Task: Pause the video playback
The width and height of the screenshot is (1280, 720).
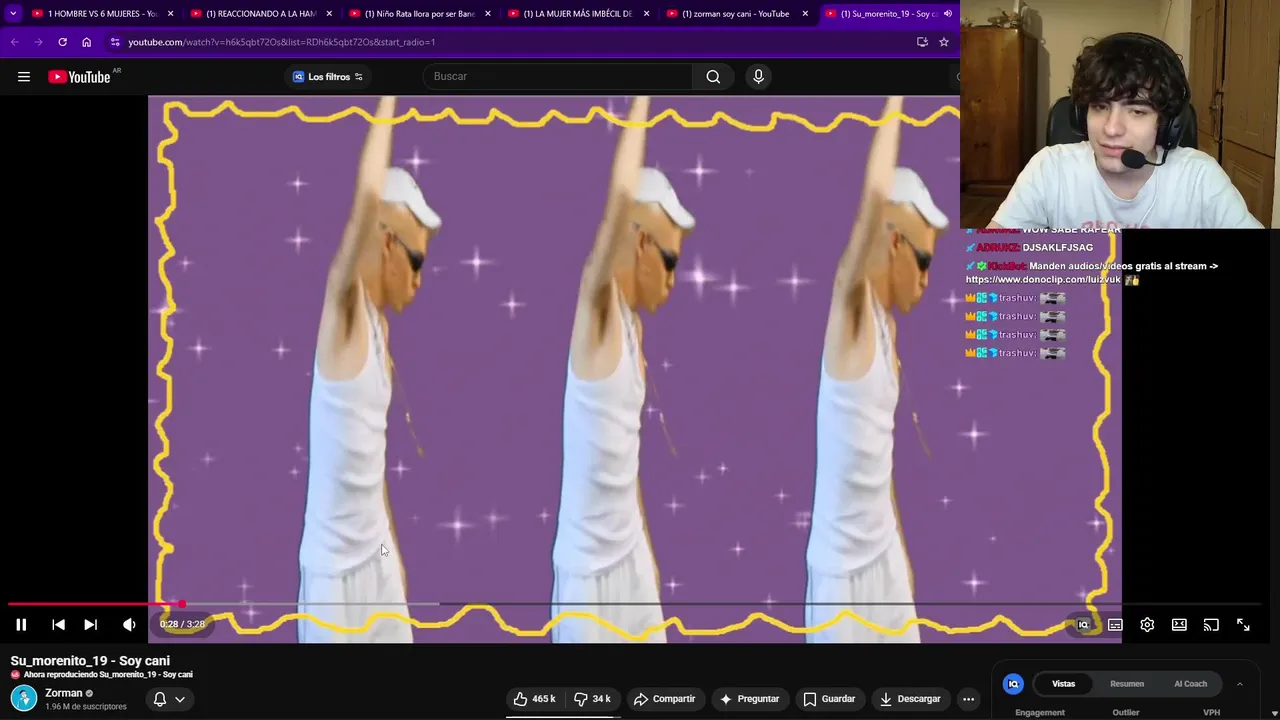Action: (x=21, y=624)
